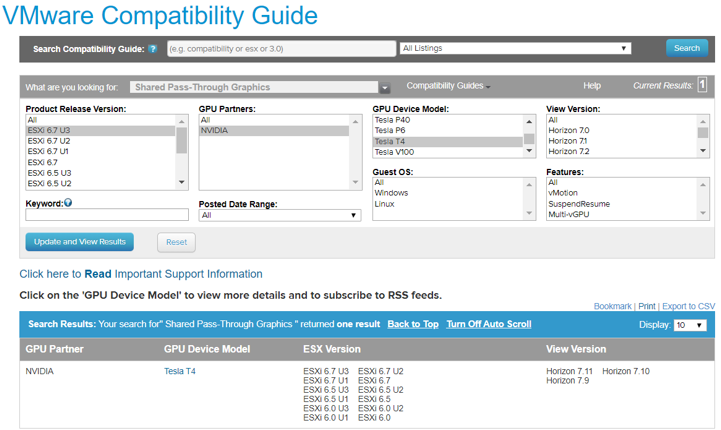Screen dimensions: 721x430
Task: Select Tesla V100 in GPU Device Model list
Action: [x=448, y=152]
